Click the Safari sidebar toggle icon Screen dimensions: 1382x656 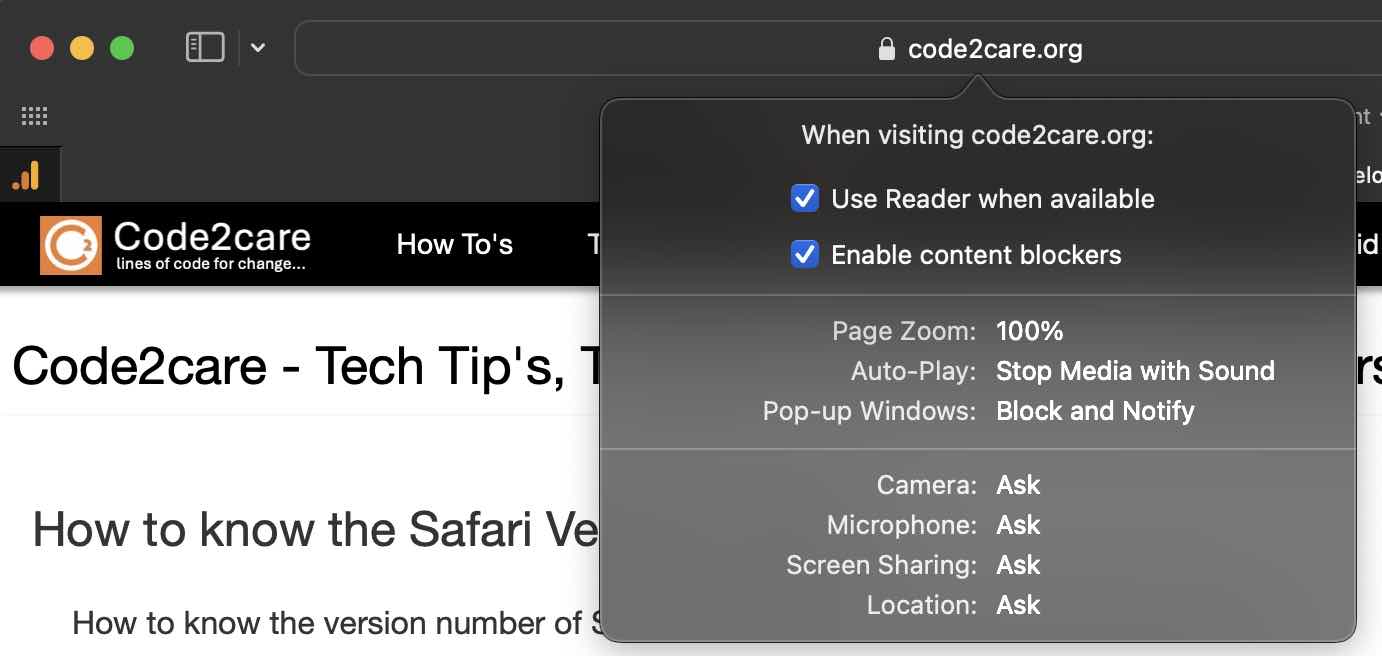[204, 47]
